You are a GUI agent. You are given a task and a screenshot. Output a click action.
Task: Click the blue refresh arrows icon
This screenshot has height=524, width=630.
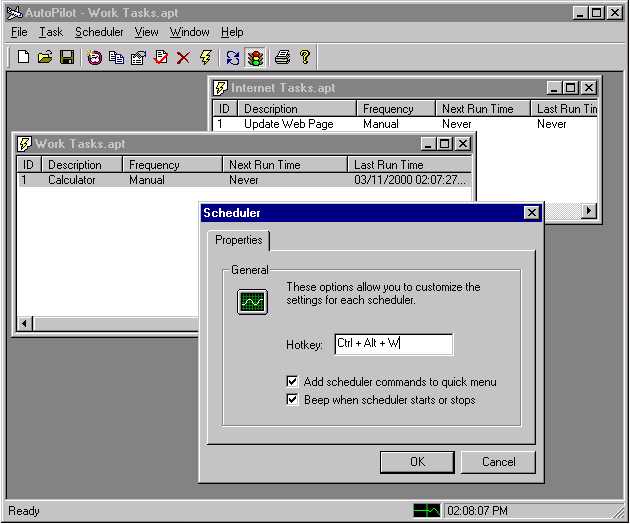click(x=233, y=58)
